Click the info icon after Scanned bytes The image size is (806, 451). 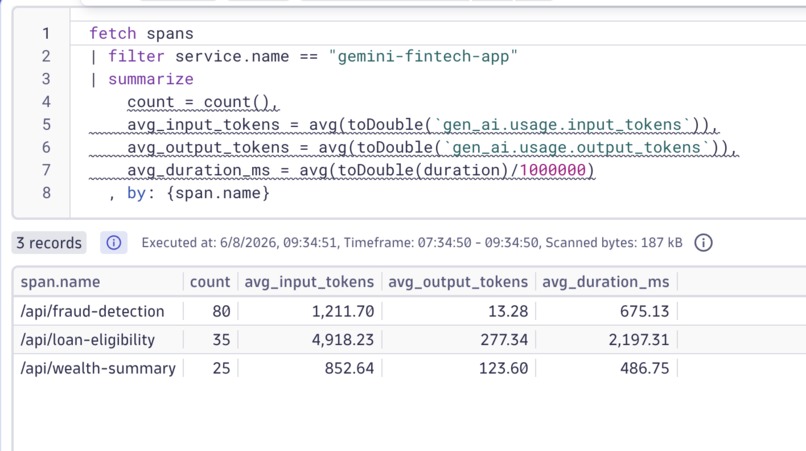point(703,243)
